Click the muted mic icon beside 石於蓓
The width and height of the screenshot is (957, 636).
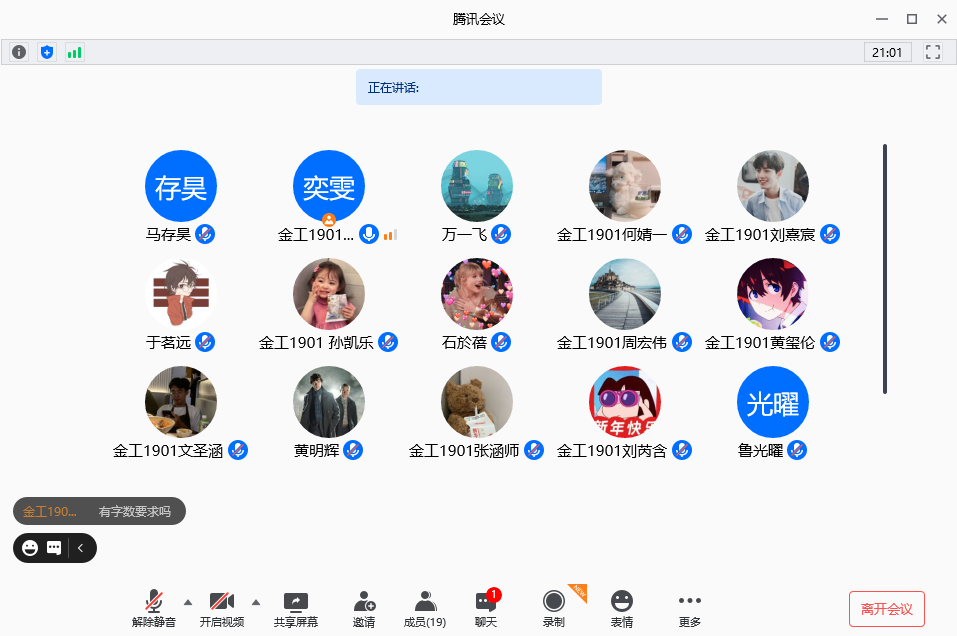pos(501,342)
